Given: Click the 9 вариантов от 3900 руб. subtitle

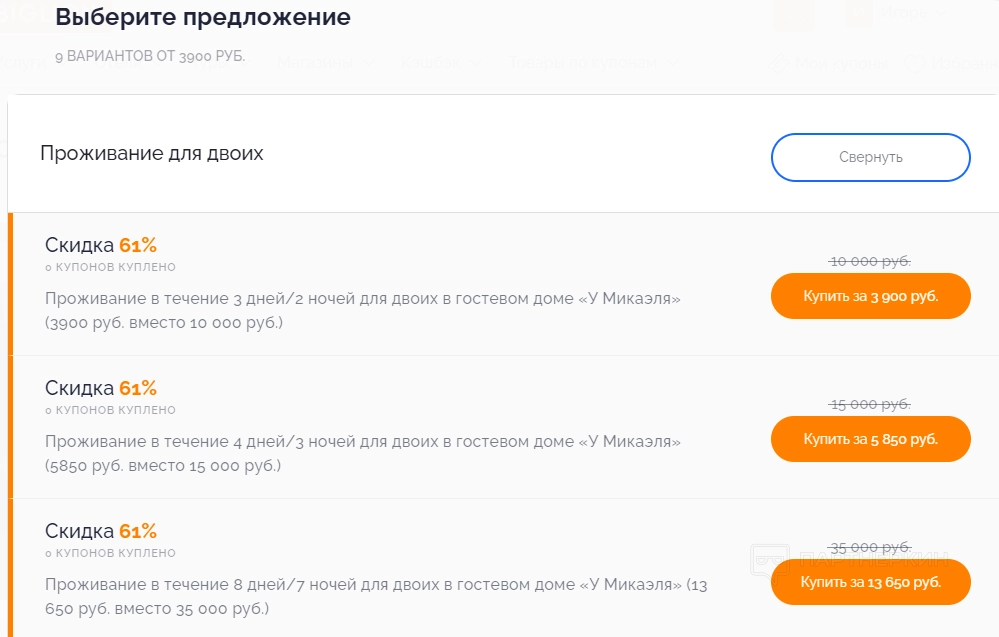Looking at the screenshot, I should (150, 57).
